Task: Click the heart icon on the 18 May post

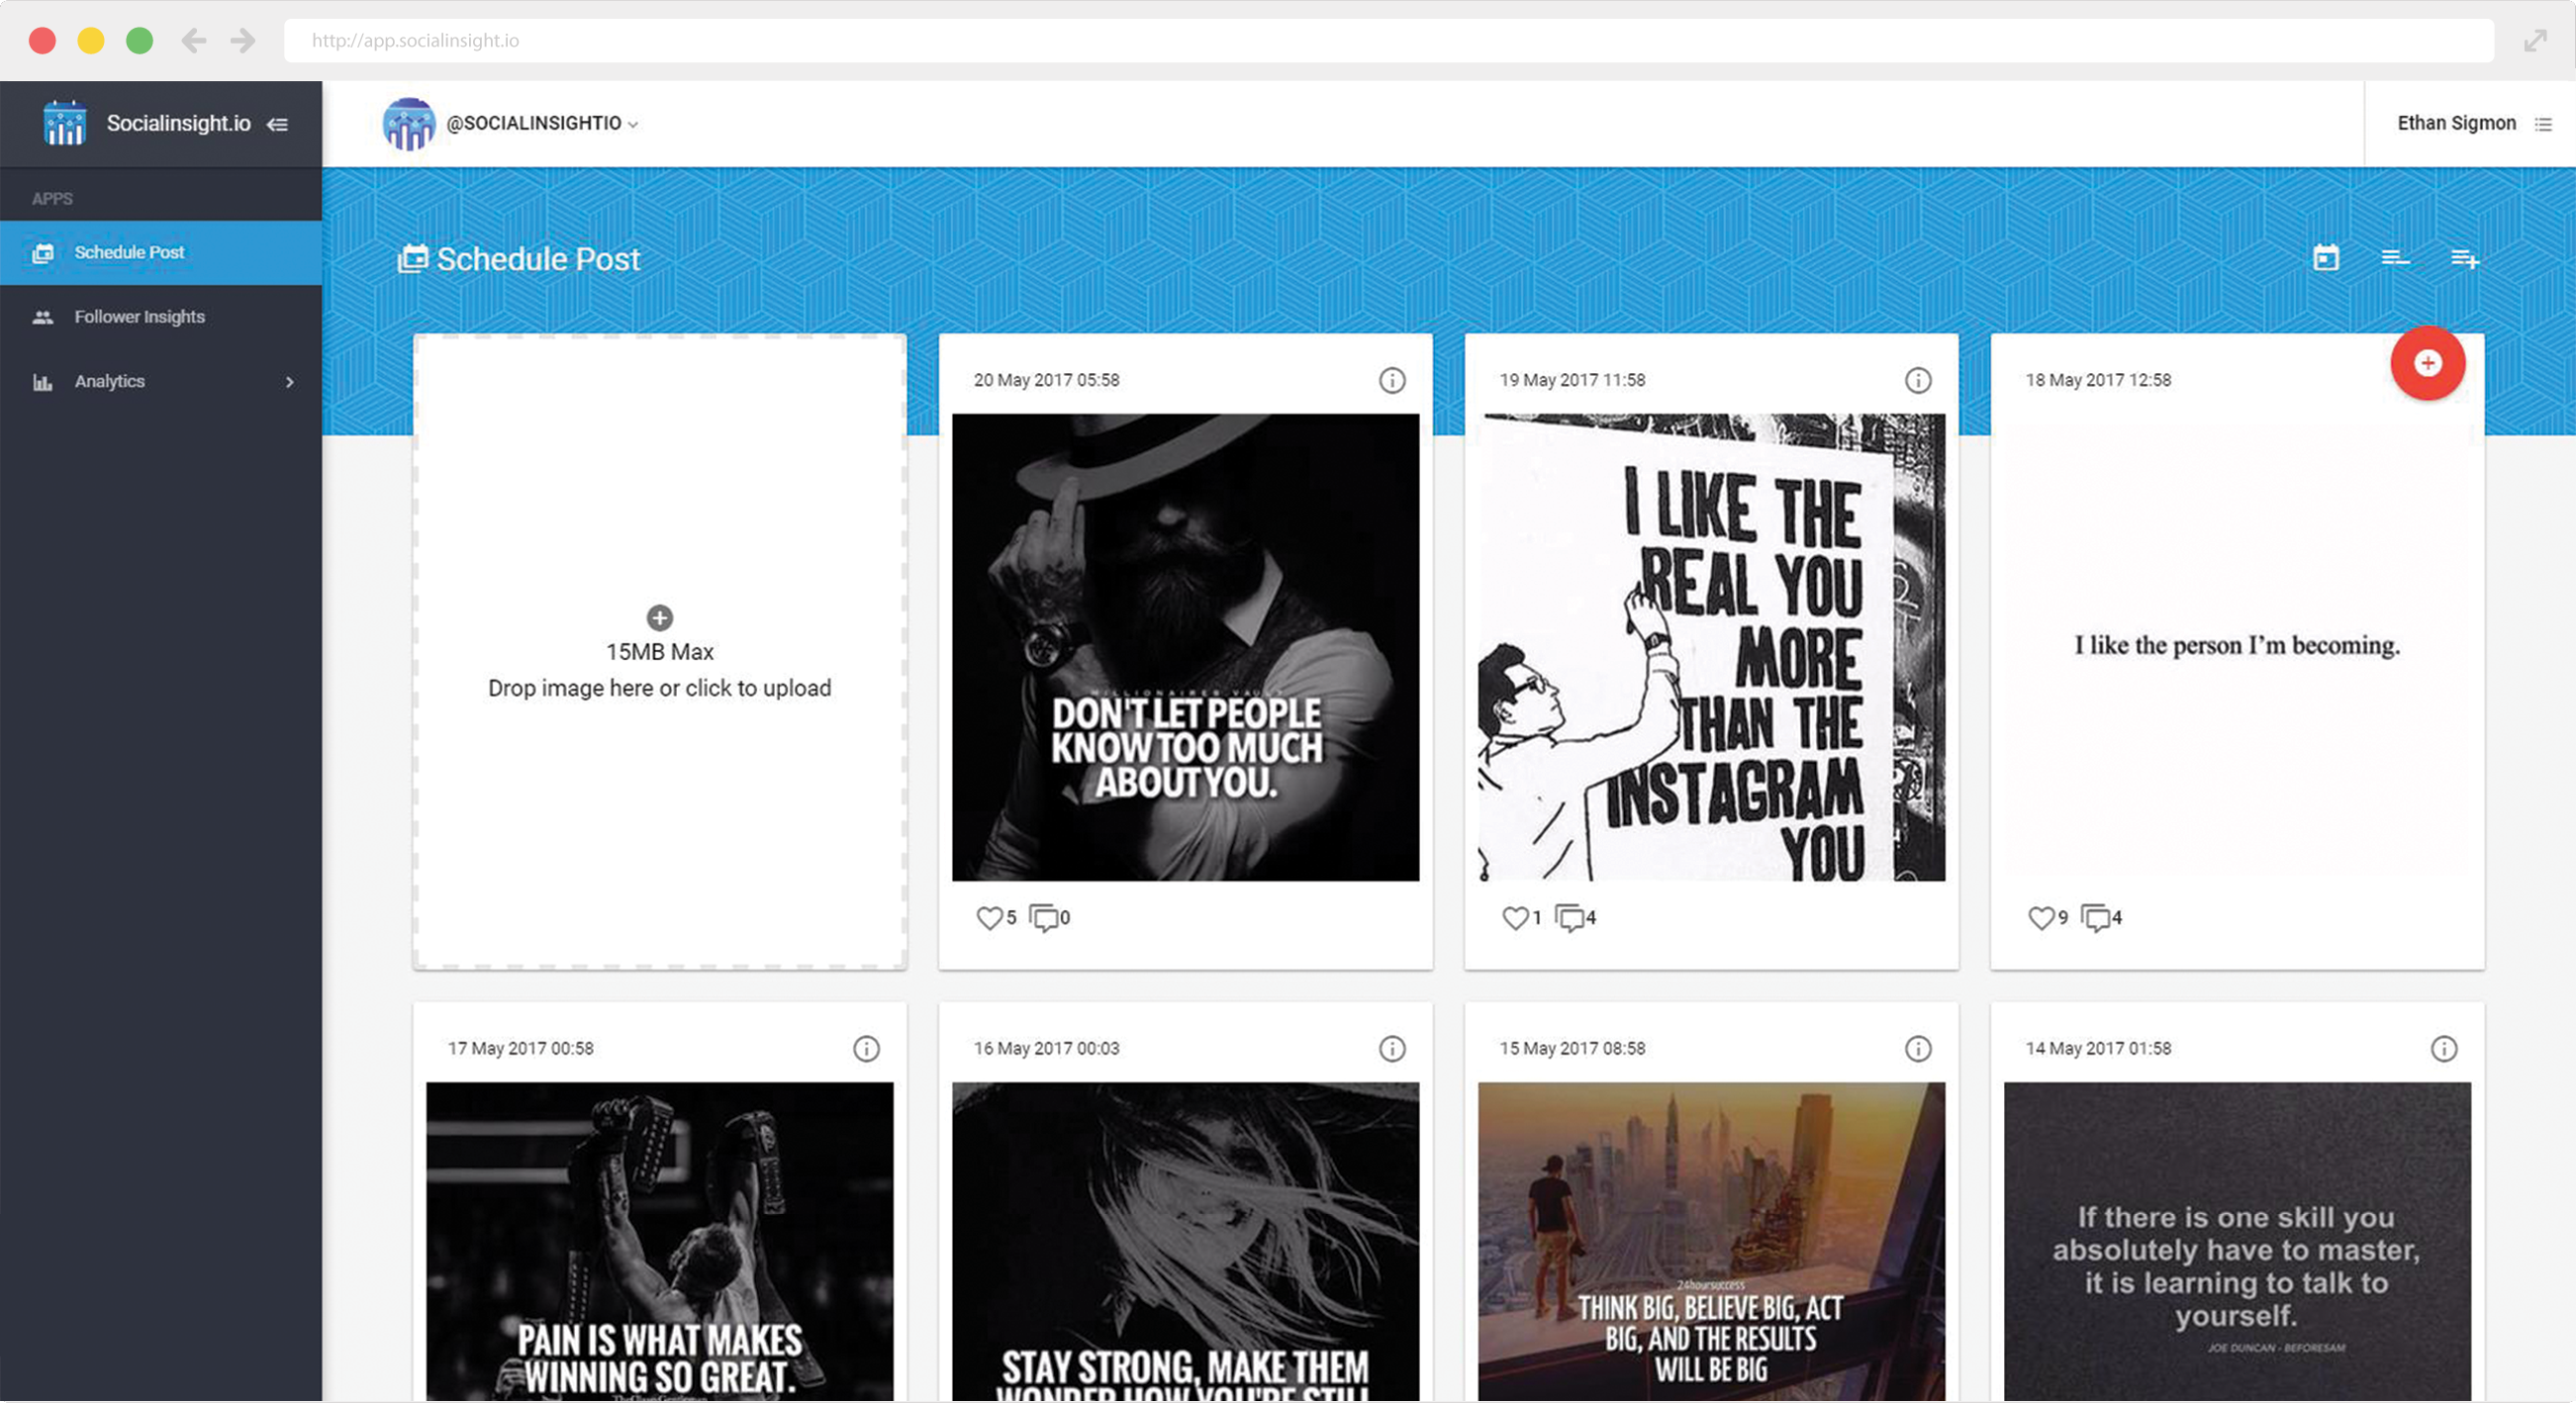Action: [x=2042, y=918]
